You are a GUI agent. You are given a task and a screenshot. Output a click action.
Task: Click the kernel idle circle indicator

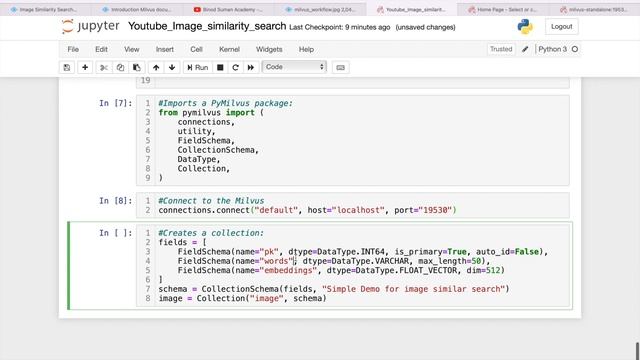(x=575, y=49)
